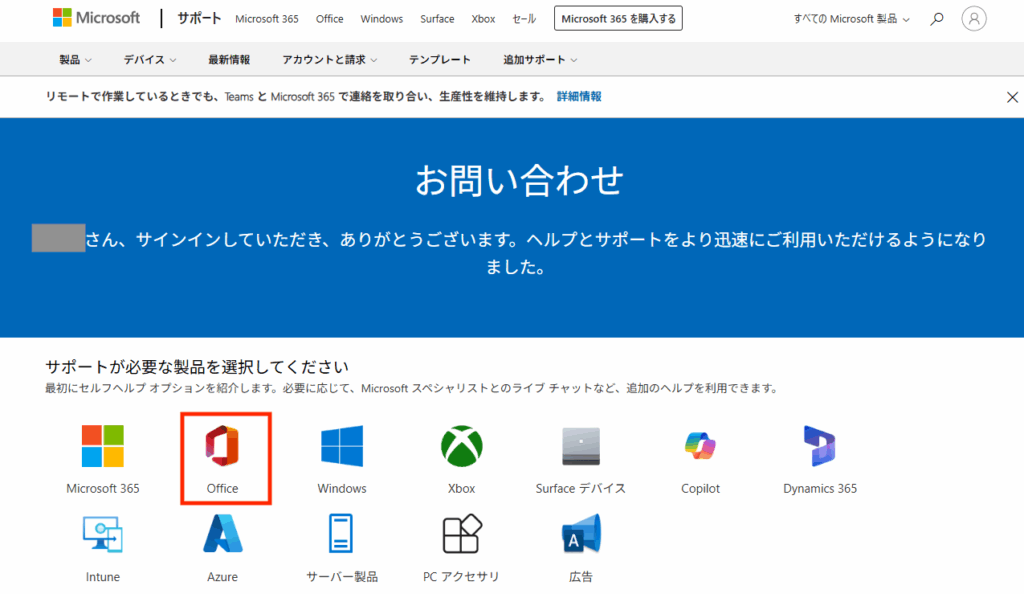
Task: Open Microsoft 365 in top navigation
Action: coord(266,19)
